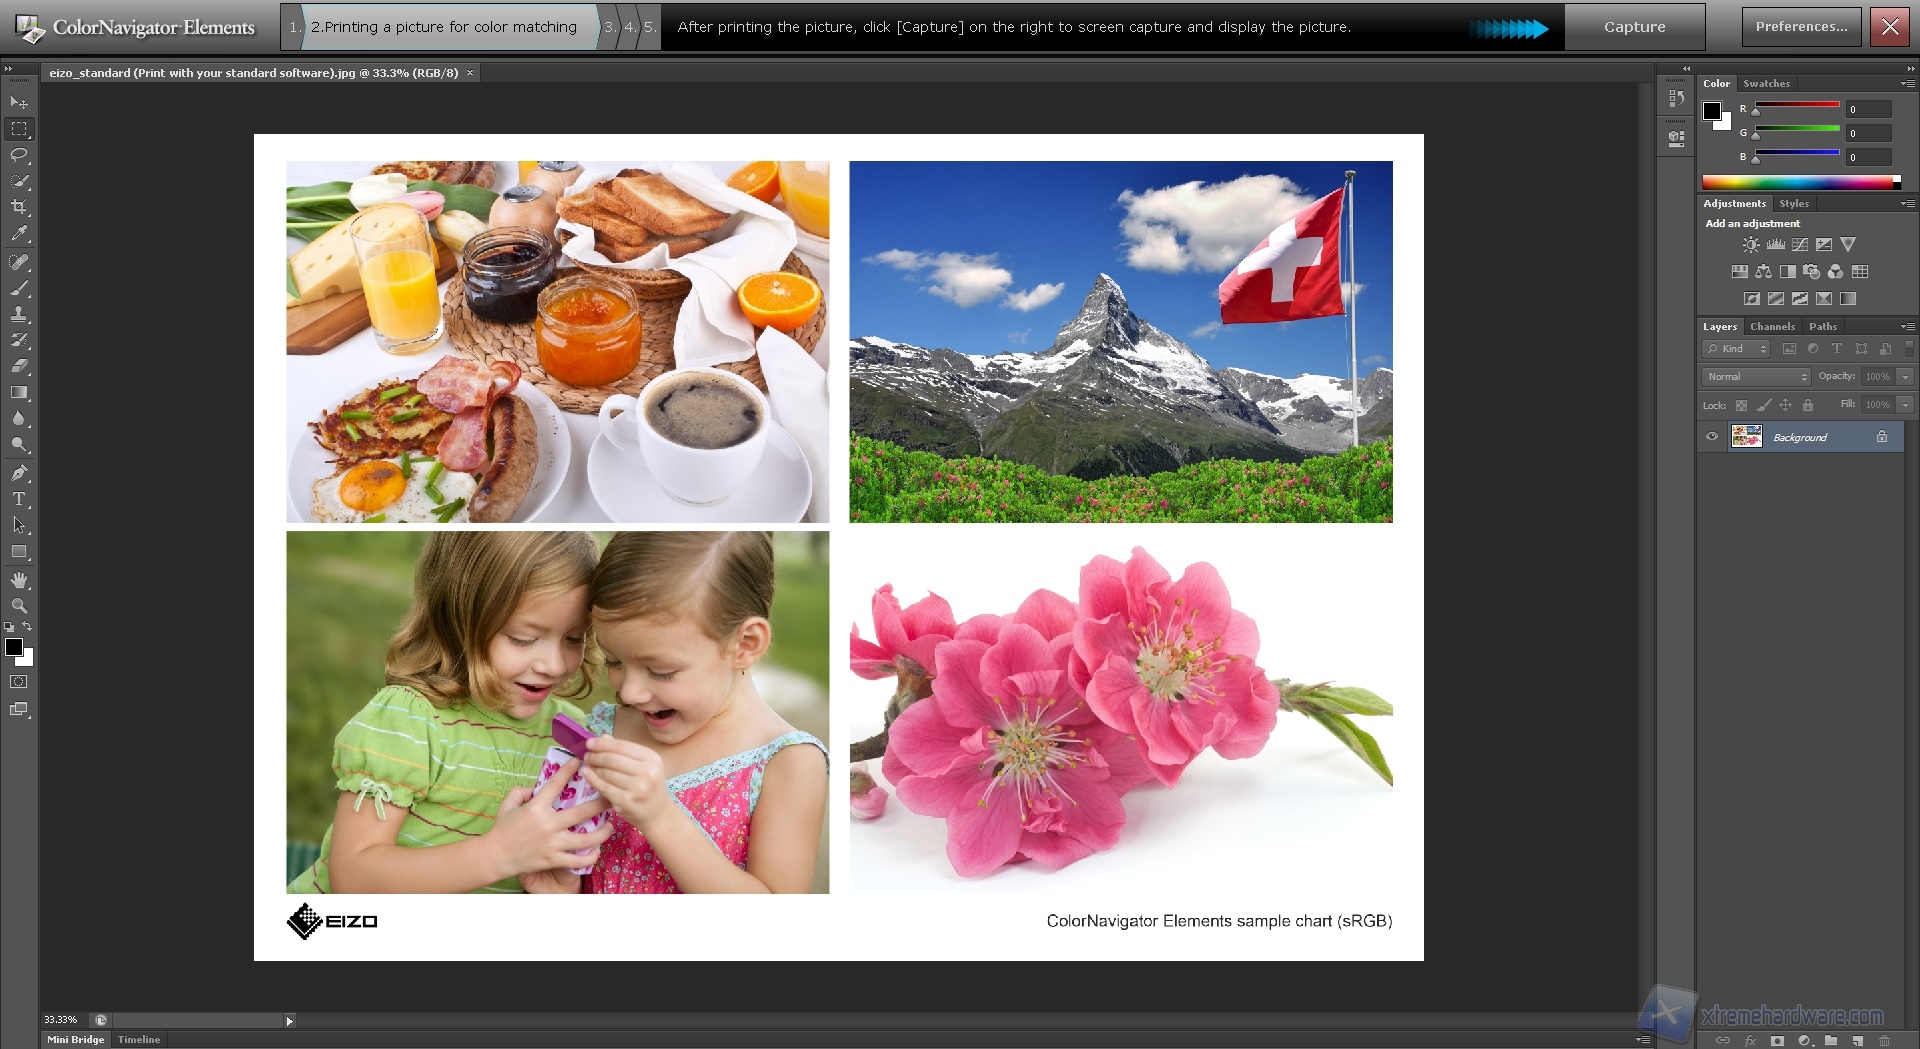Open the Kind filter dropdown
The width and height of the screenshot is (1920, 1049).
pos(1735,349)
